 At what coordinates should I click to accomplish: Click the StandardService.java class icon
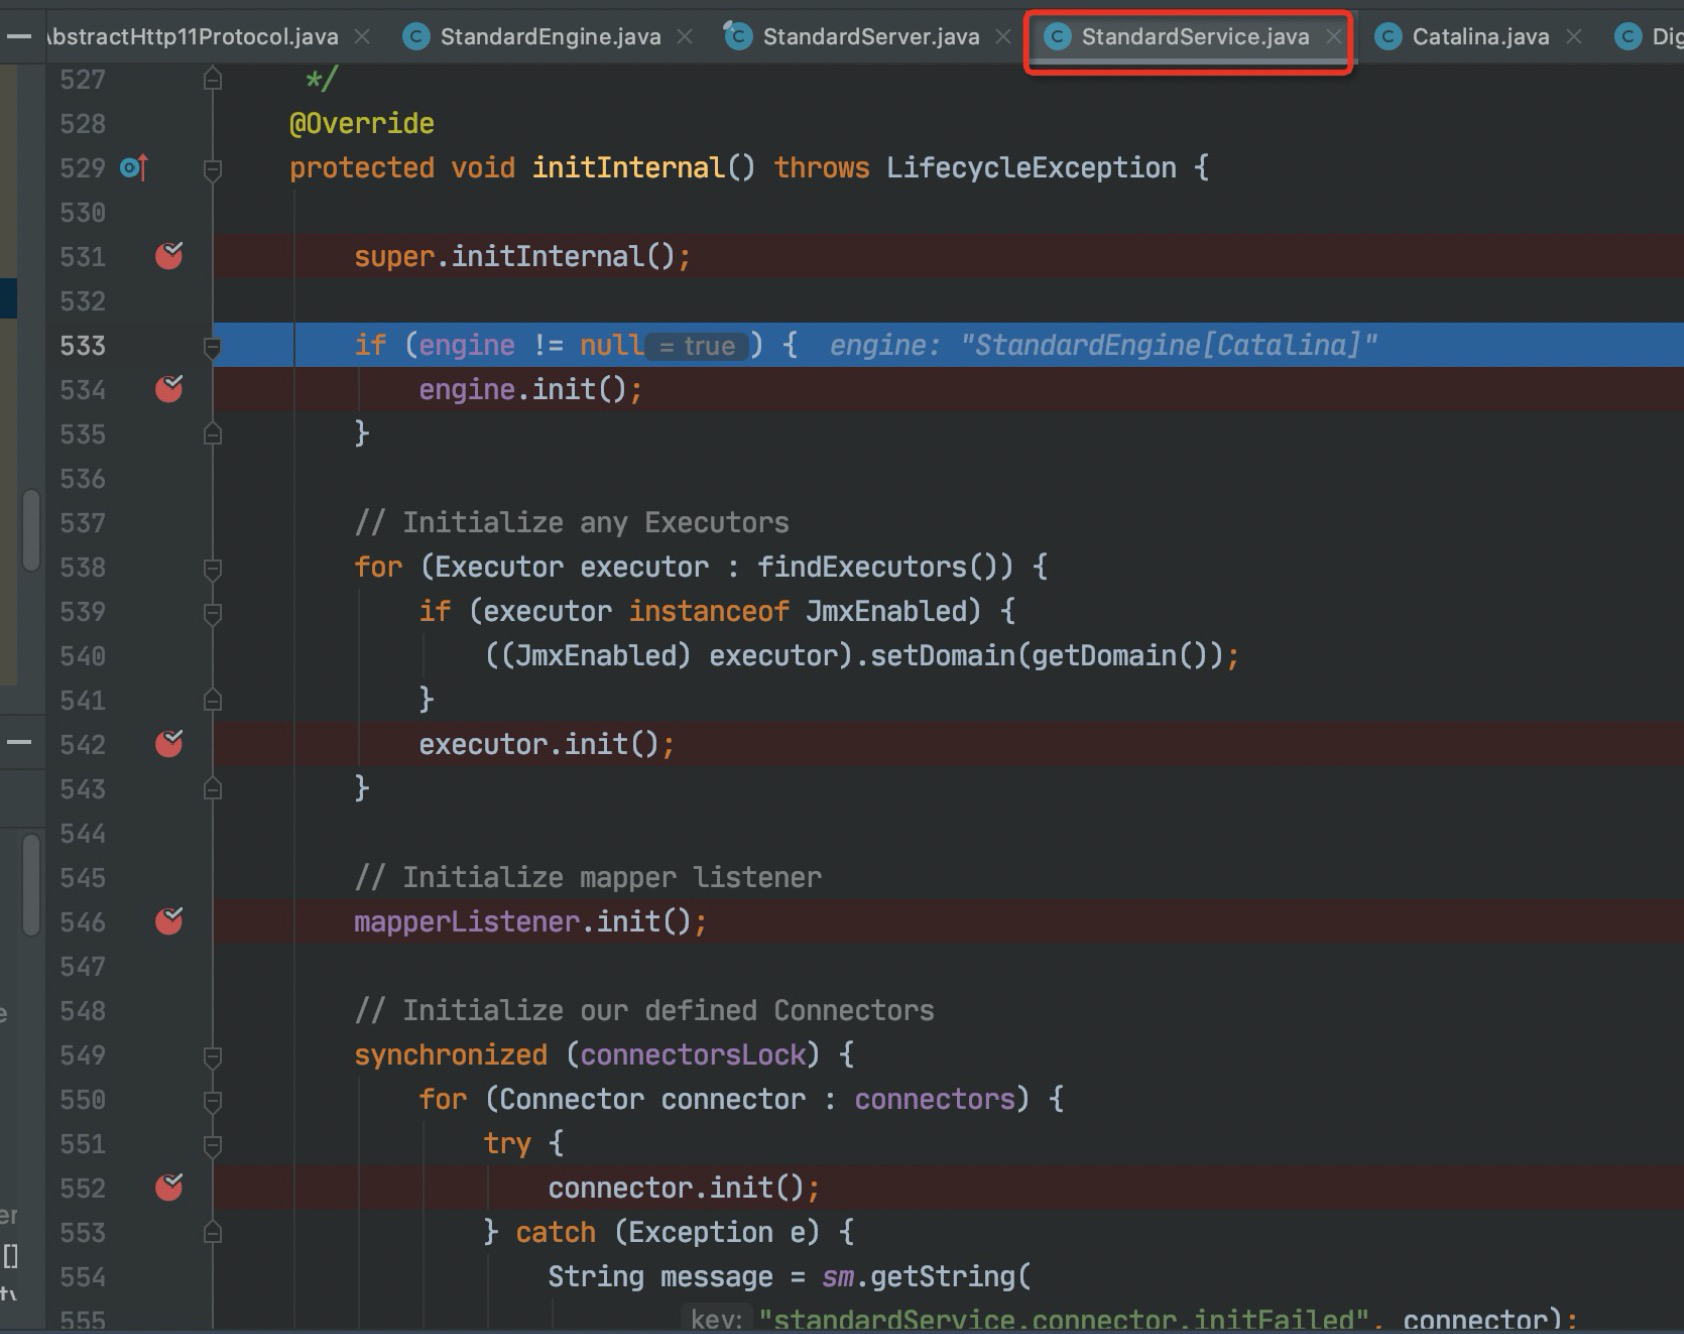pyautogui.click(x=1057, y=37)
